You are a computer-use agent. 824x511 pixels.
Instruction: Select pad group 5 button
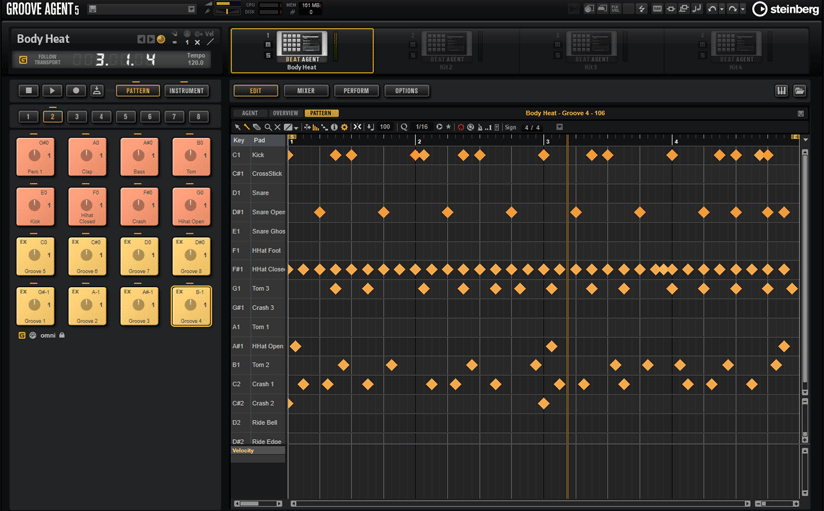click(x=126, y=117)
